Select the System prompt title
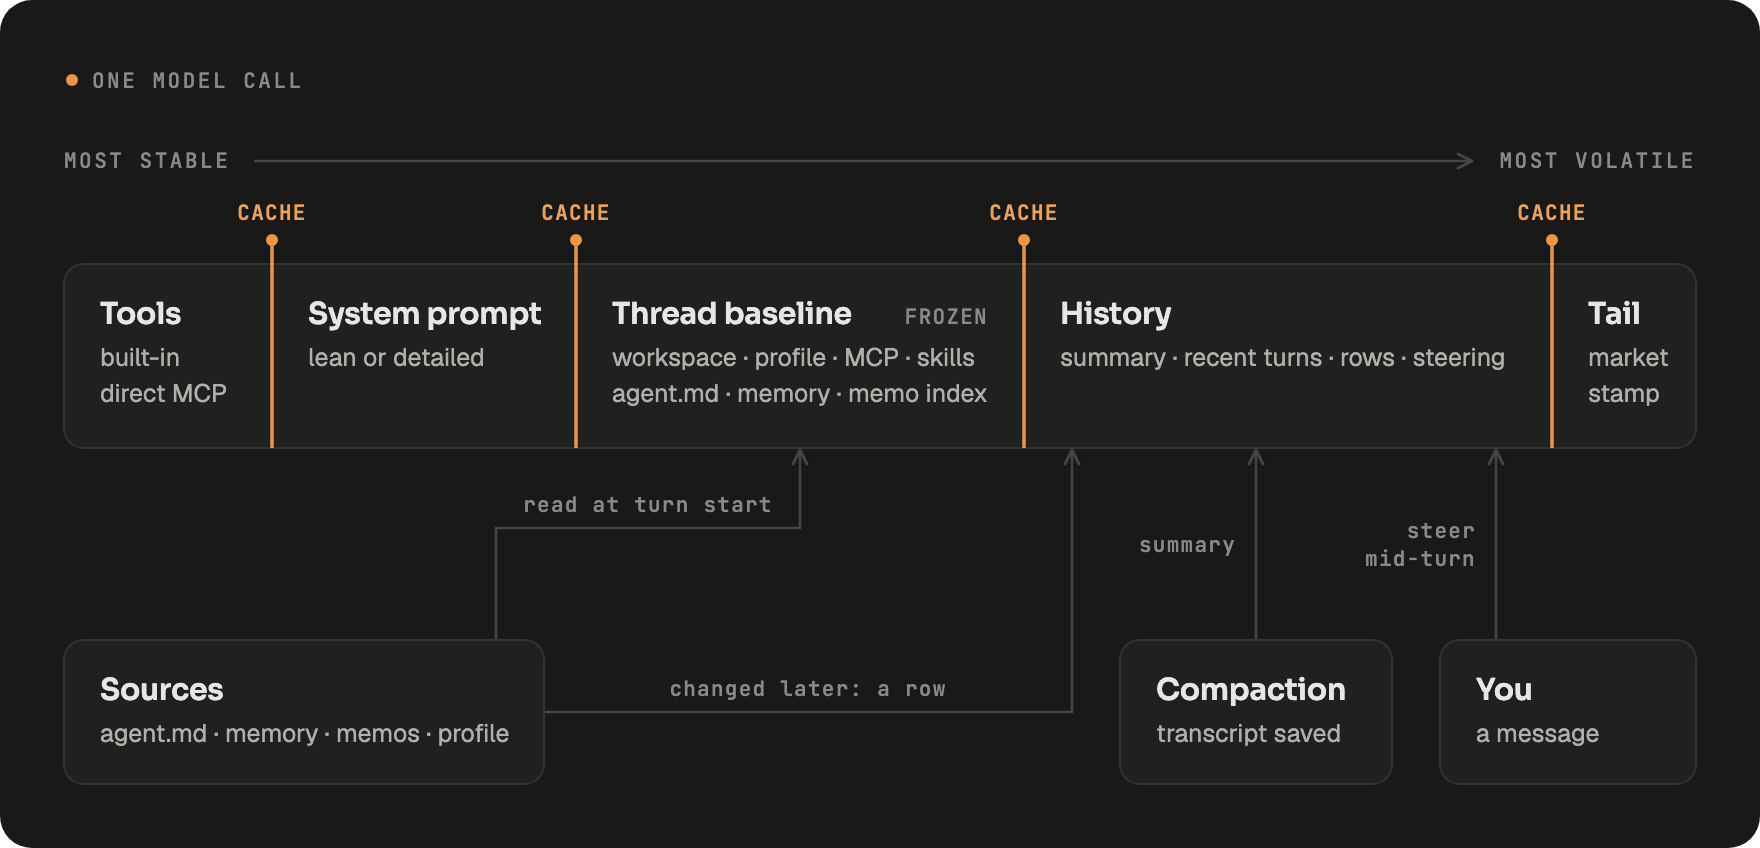The image size is (1760, 848). (424, 315)
